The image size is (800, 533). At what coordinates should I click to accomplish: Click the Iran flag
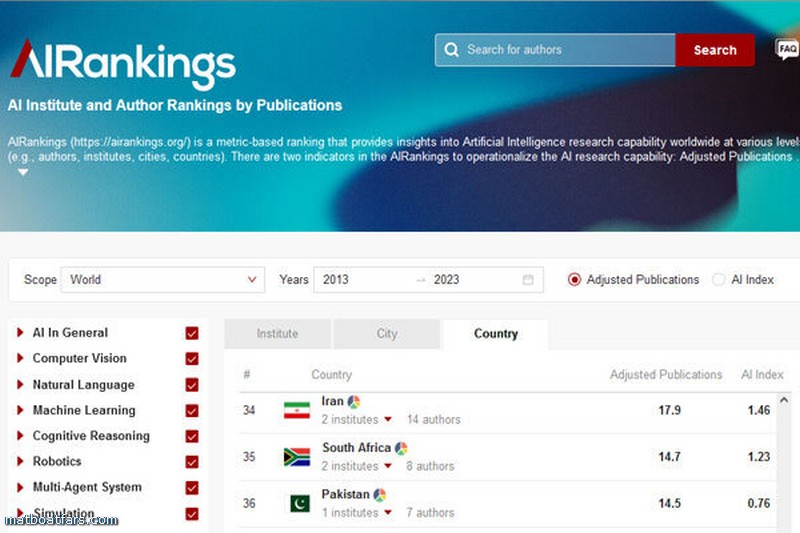tap(297, 410)
